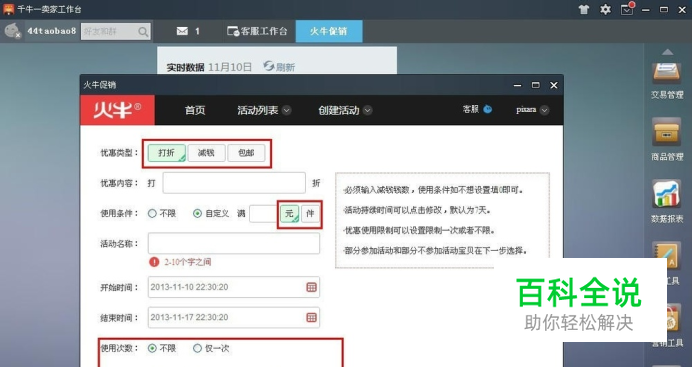Click the 活动名称 input field
The height and width of the screenshot is (367, 692).
coord(234,243)
